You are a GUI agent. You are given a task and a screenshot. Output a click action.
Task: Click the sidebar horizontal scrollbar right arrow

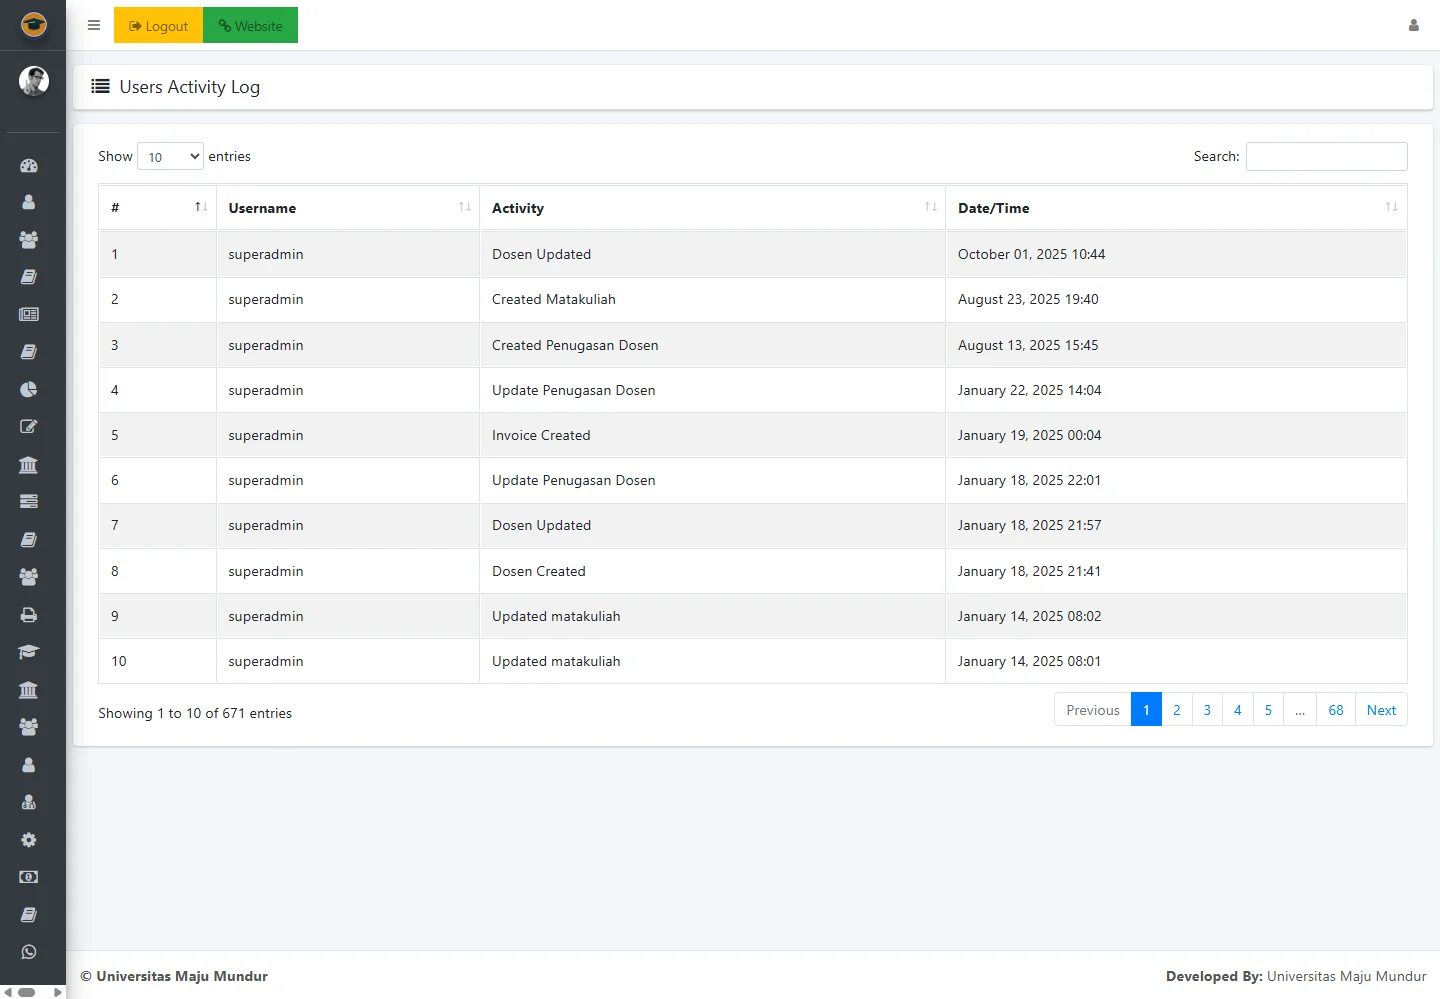57,992
